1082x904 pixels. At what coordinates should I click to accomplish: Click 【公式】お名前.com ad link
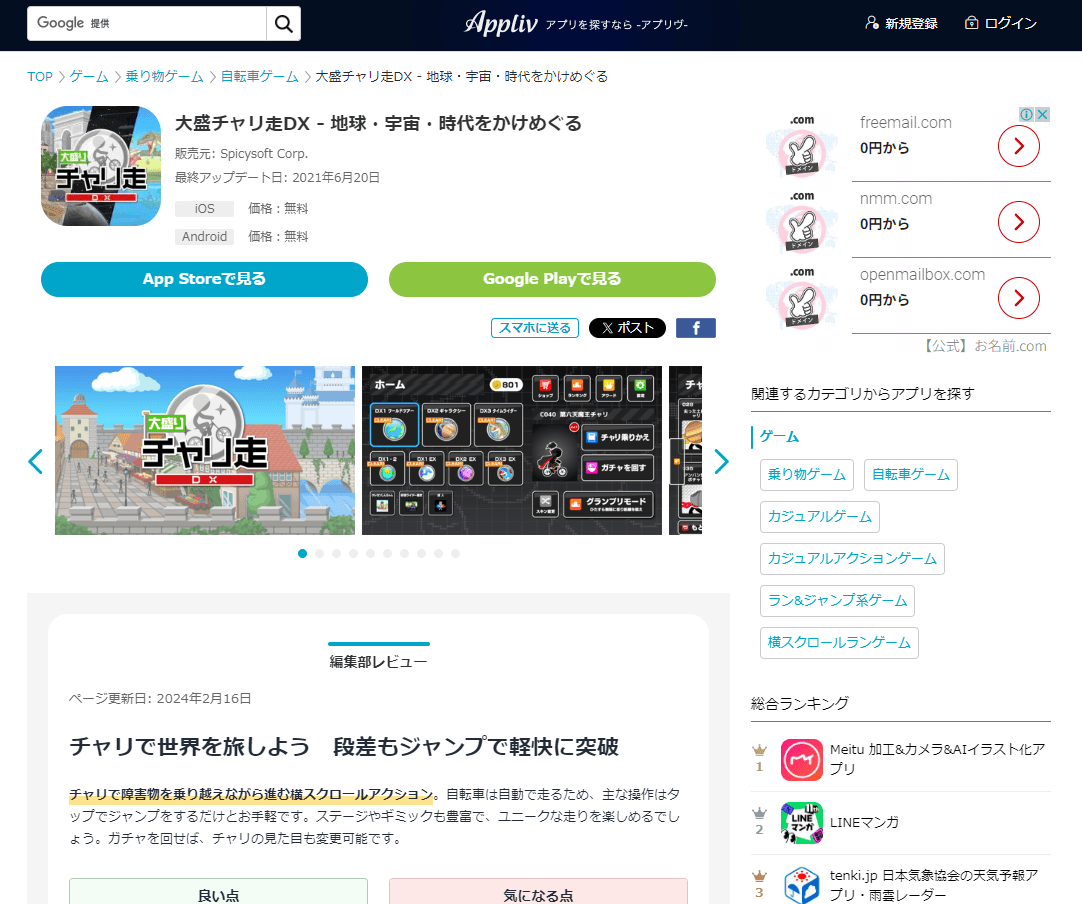(x=985, y=346)
